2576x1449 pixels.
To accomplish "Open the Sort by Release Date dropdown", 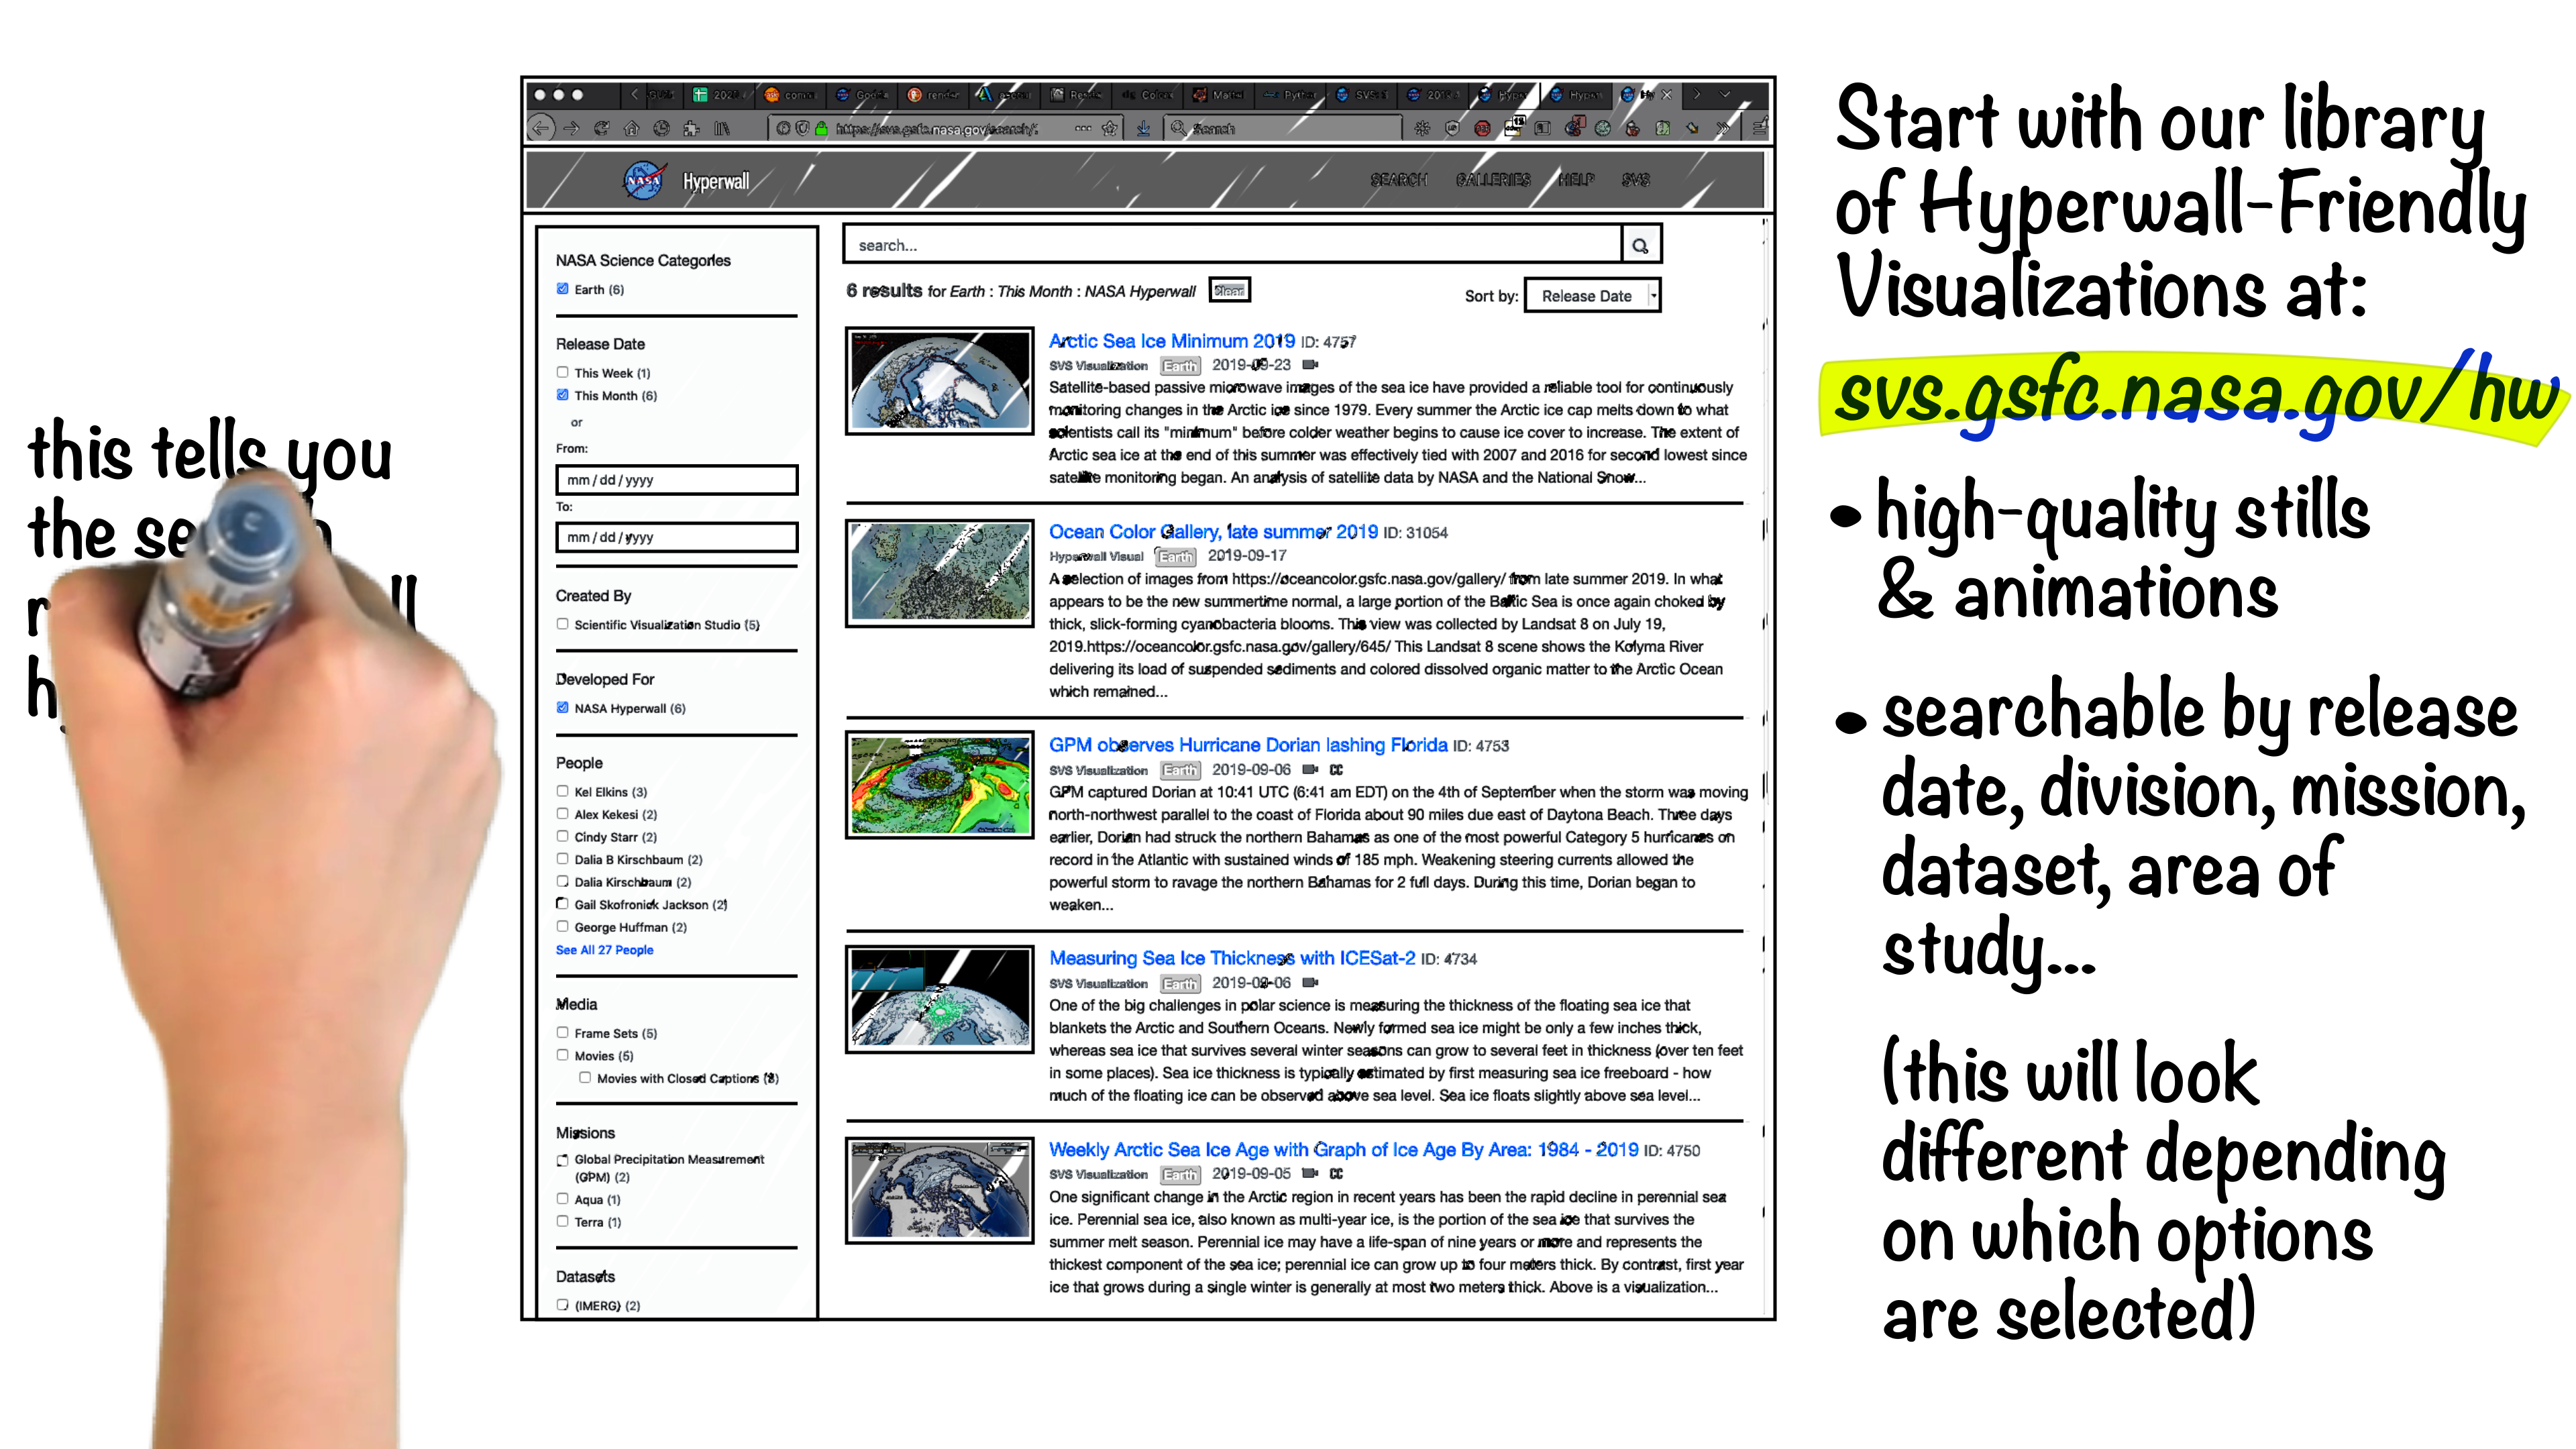I will (1592, 296).
